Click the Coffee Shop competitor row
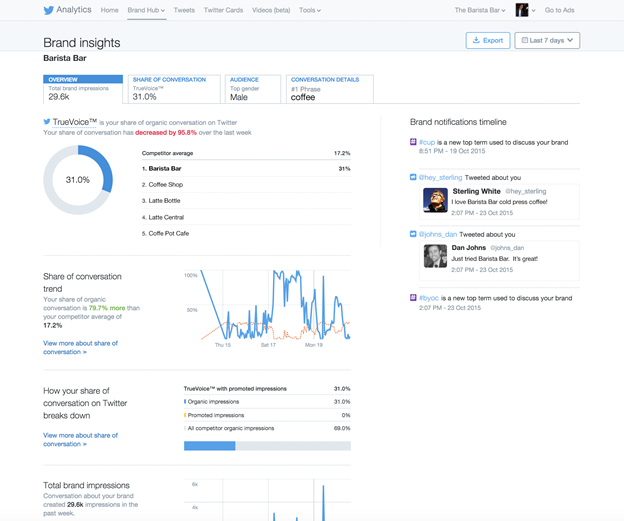Viewport: 624px width, 521px height. [x=246, y=185]
